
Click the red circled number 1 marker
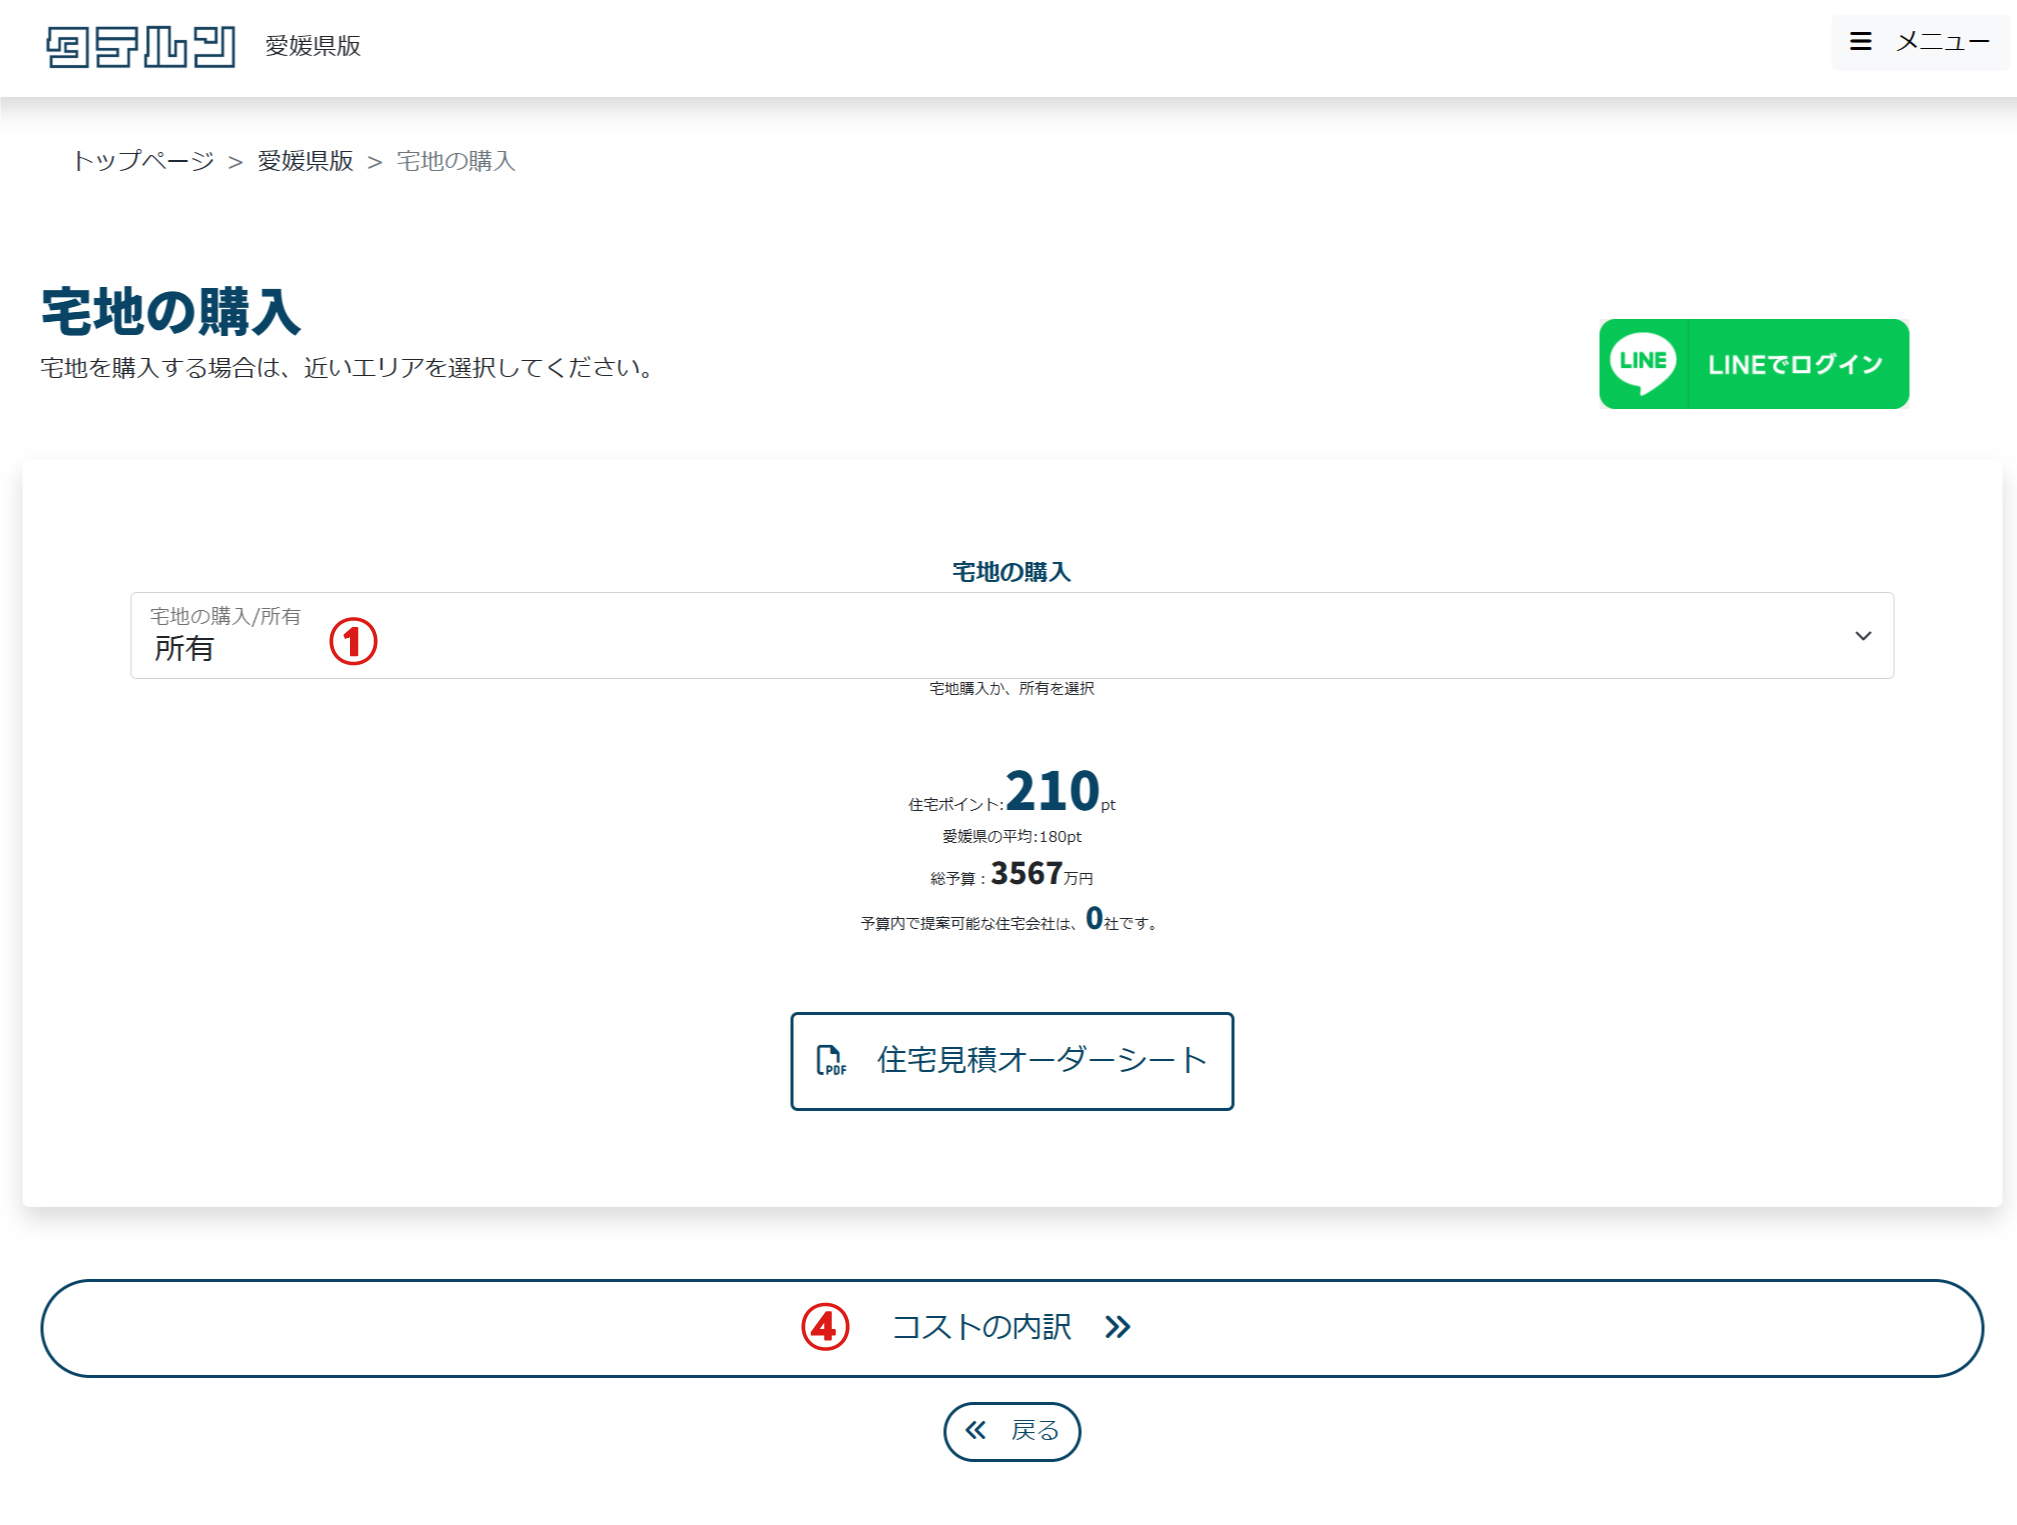[x=353, y=641]
